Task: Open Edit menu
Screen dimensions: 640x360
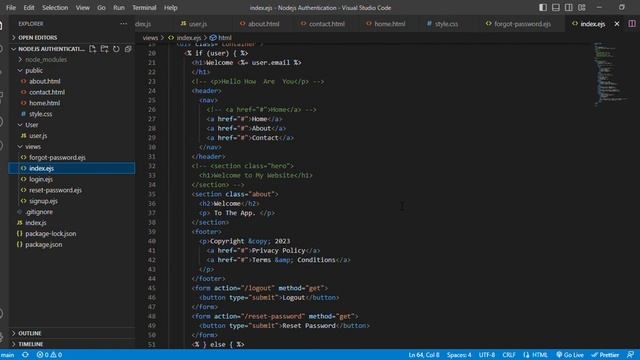Action: pos(29,7)
